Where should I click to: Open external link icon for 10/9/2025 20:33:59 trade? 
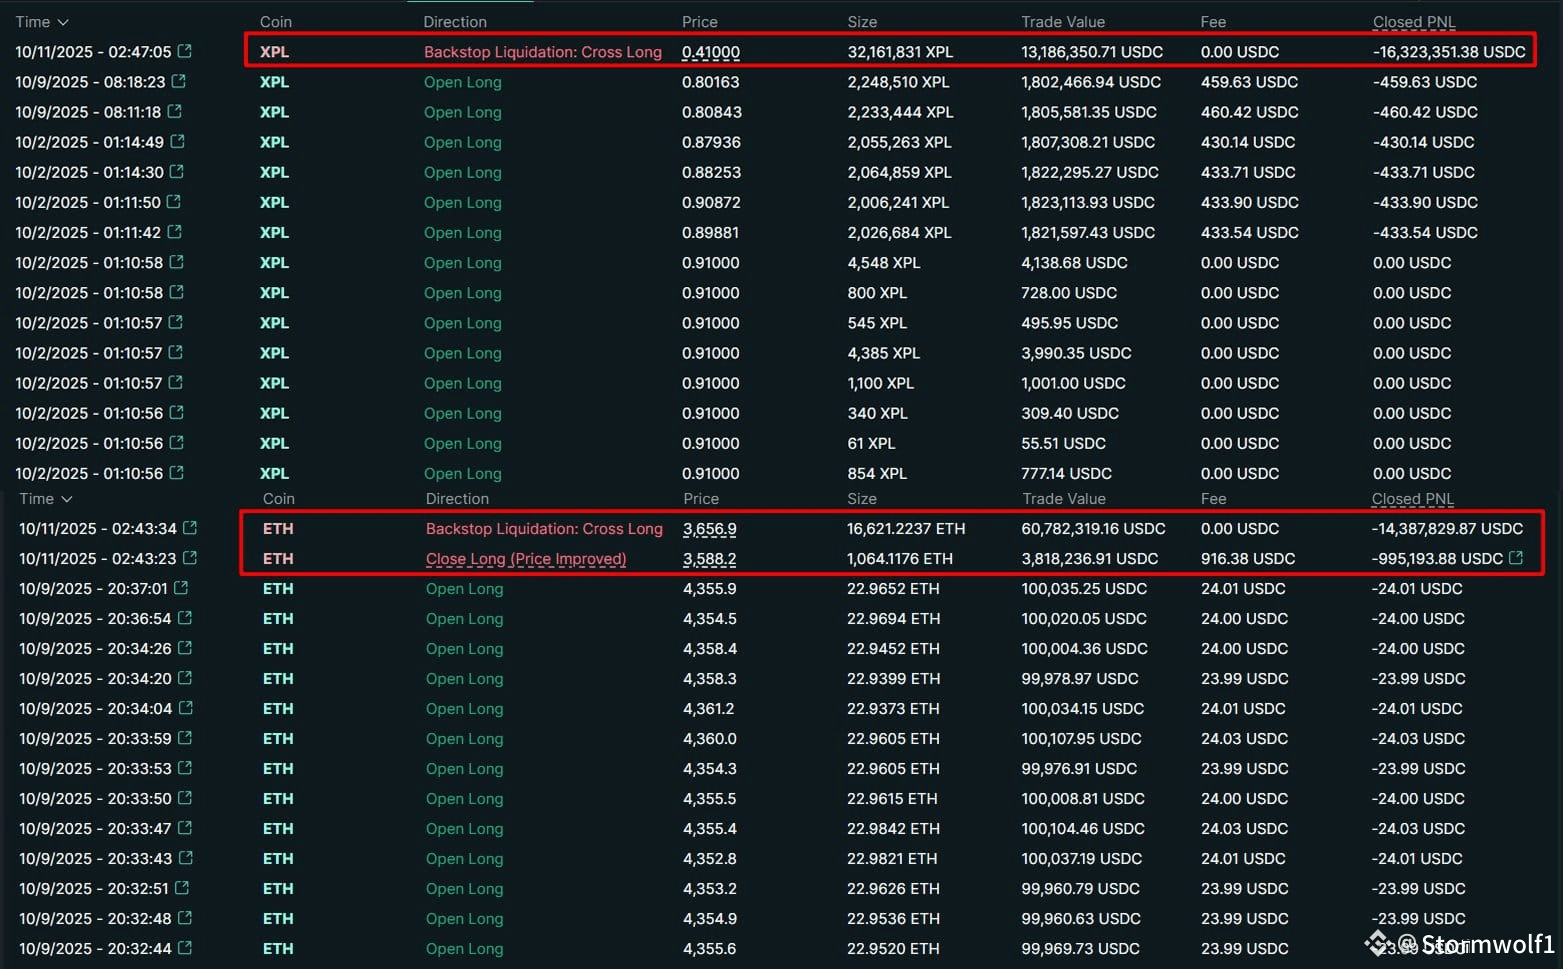pyautogui.click(x=185, y=737)
